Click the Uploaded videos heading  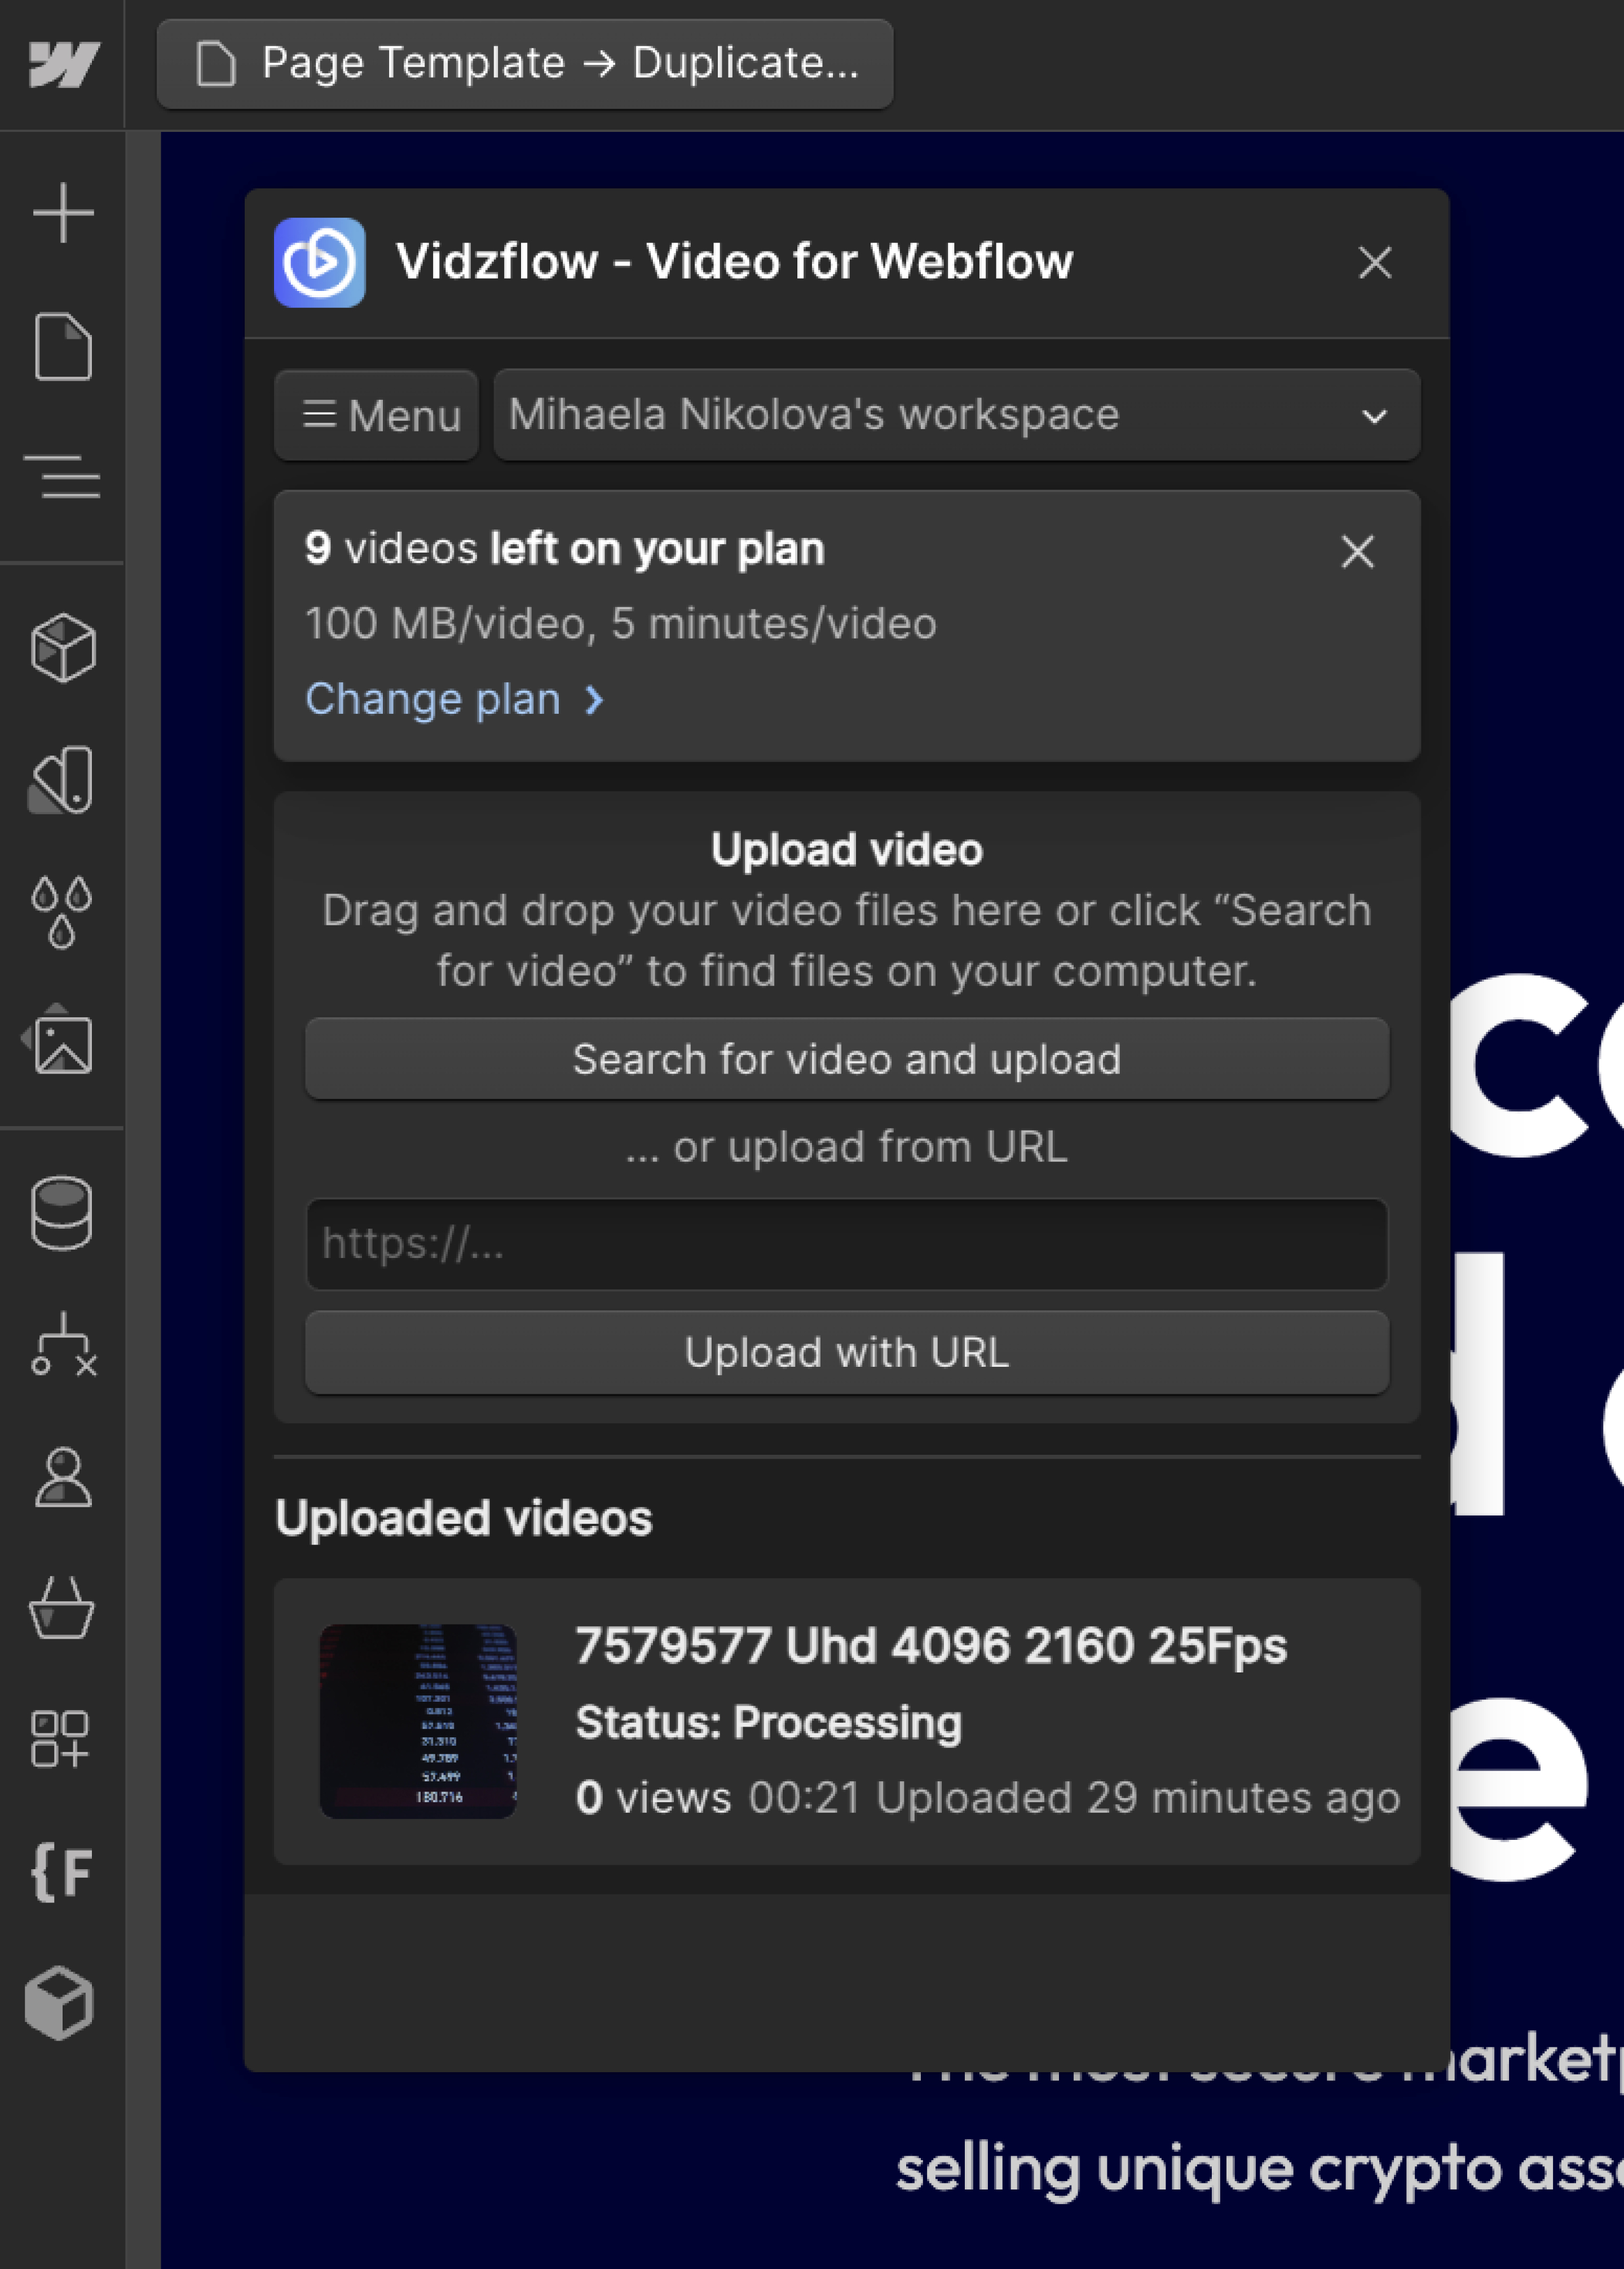click(x=464, y=1518)
